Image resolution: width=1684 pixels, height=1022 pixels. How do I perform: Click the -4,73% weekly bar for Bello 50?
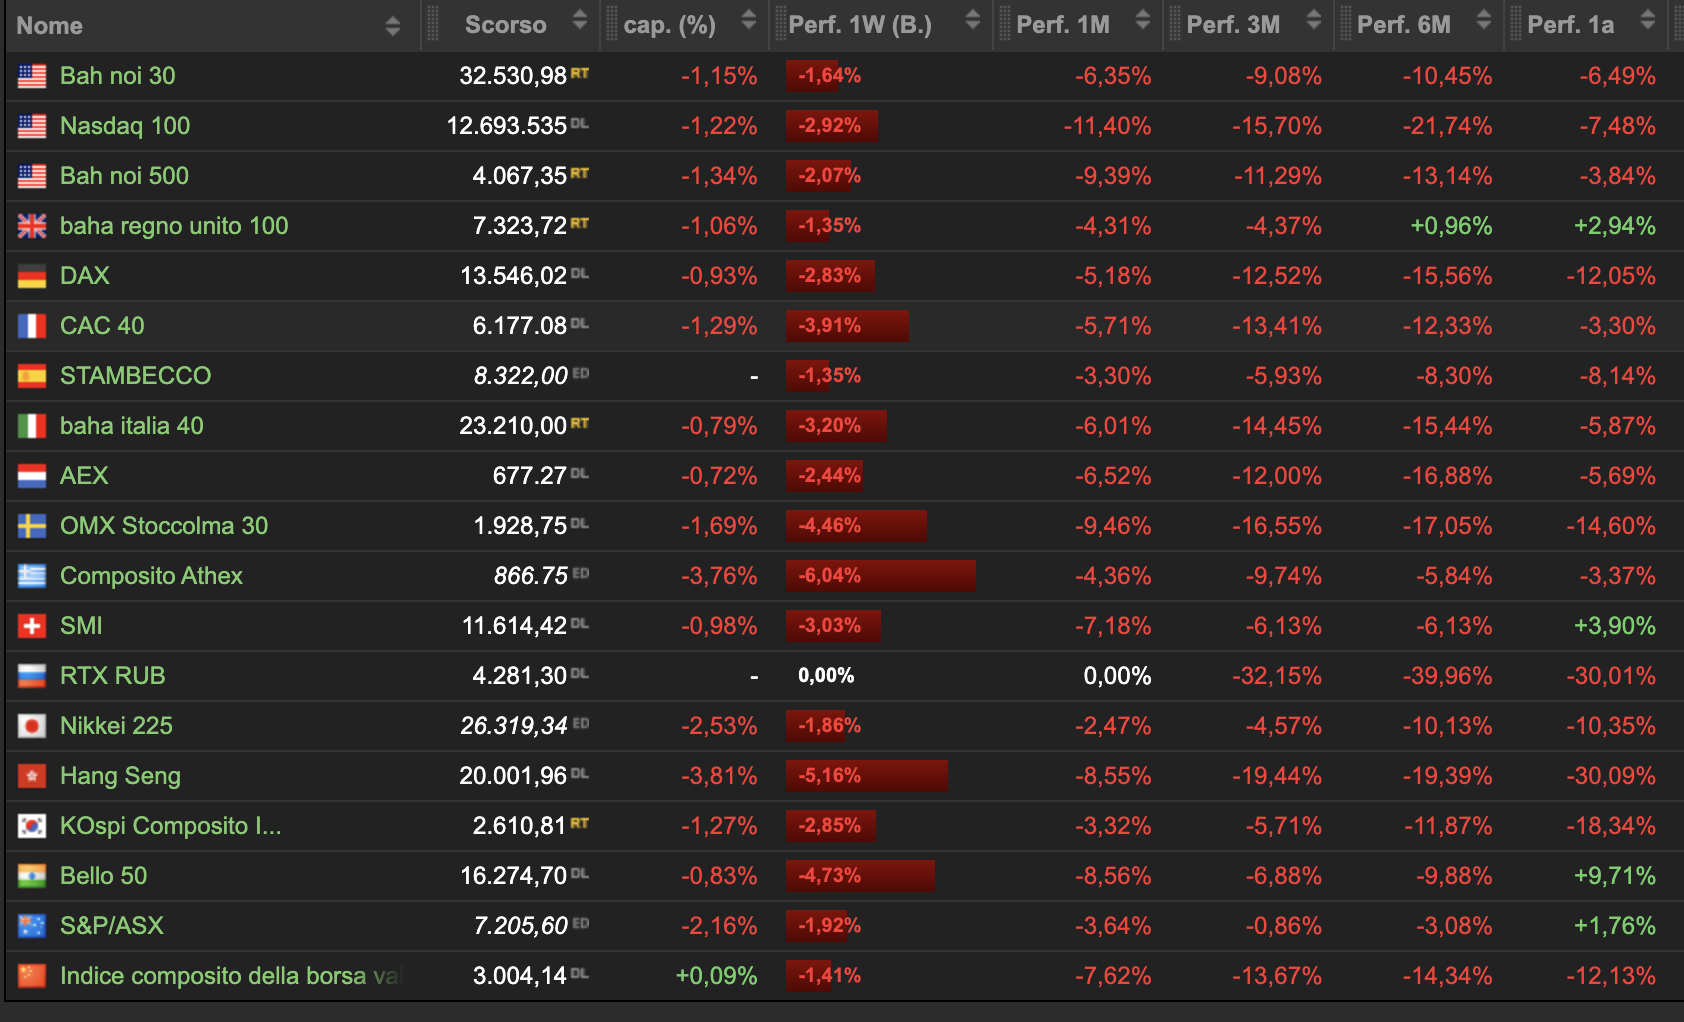coord(860,876)
